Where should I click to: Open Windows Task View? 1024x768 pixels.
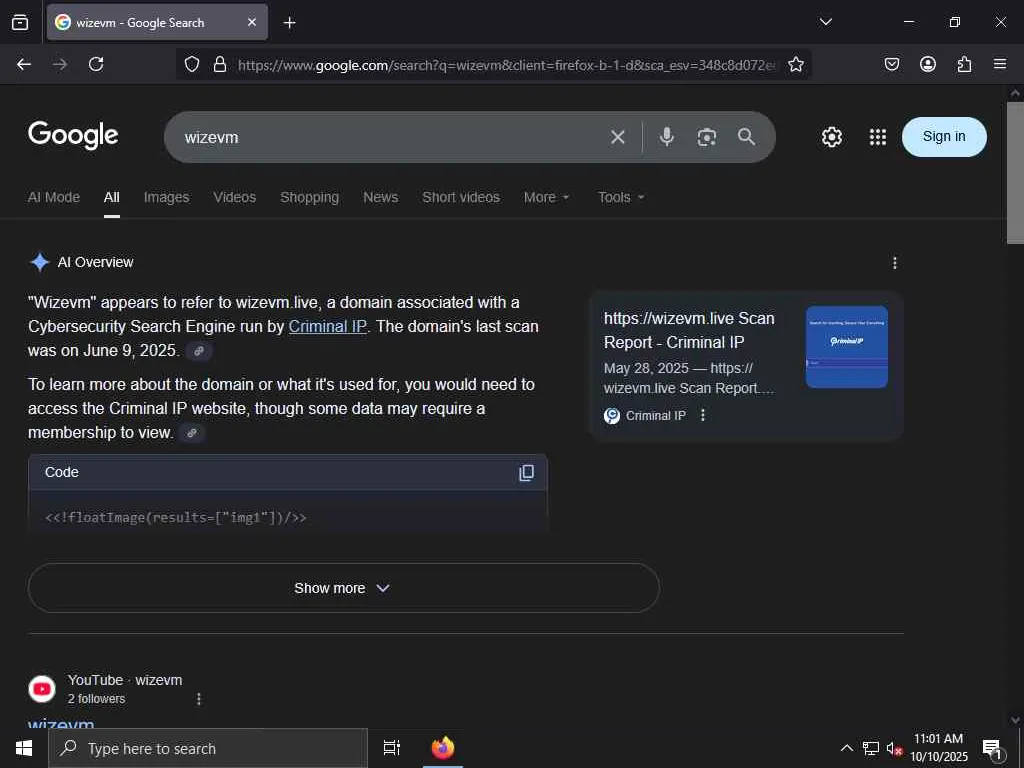[x=391, y=748]
